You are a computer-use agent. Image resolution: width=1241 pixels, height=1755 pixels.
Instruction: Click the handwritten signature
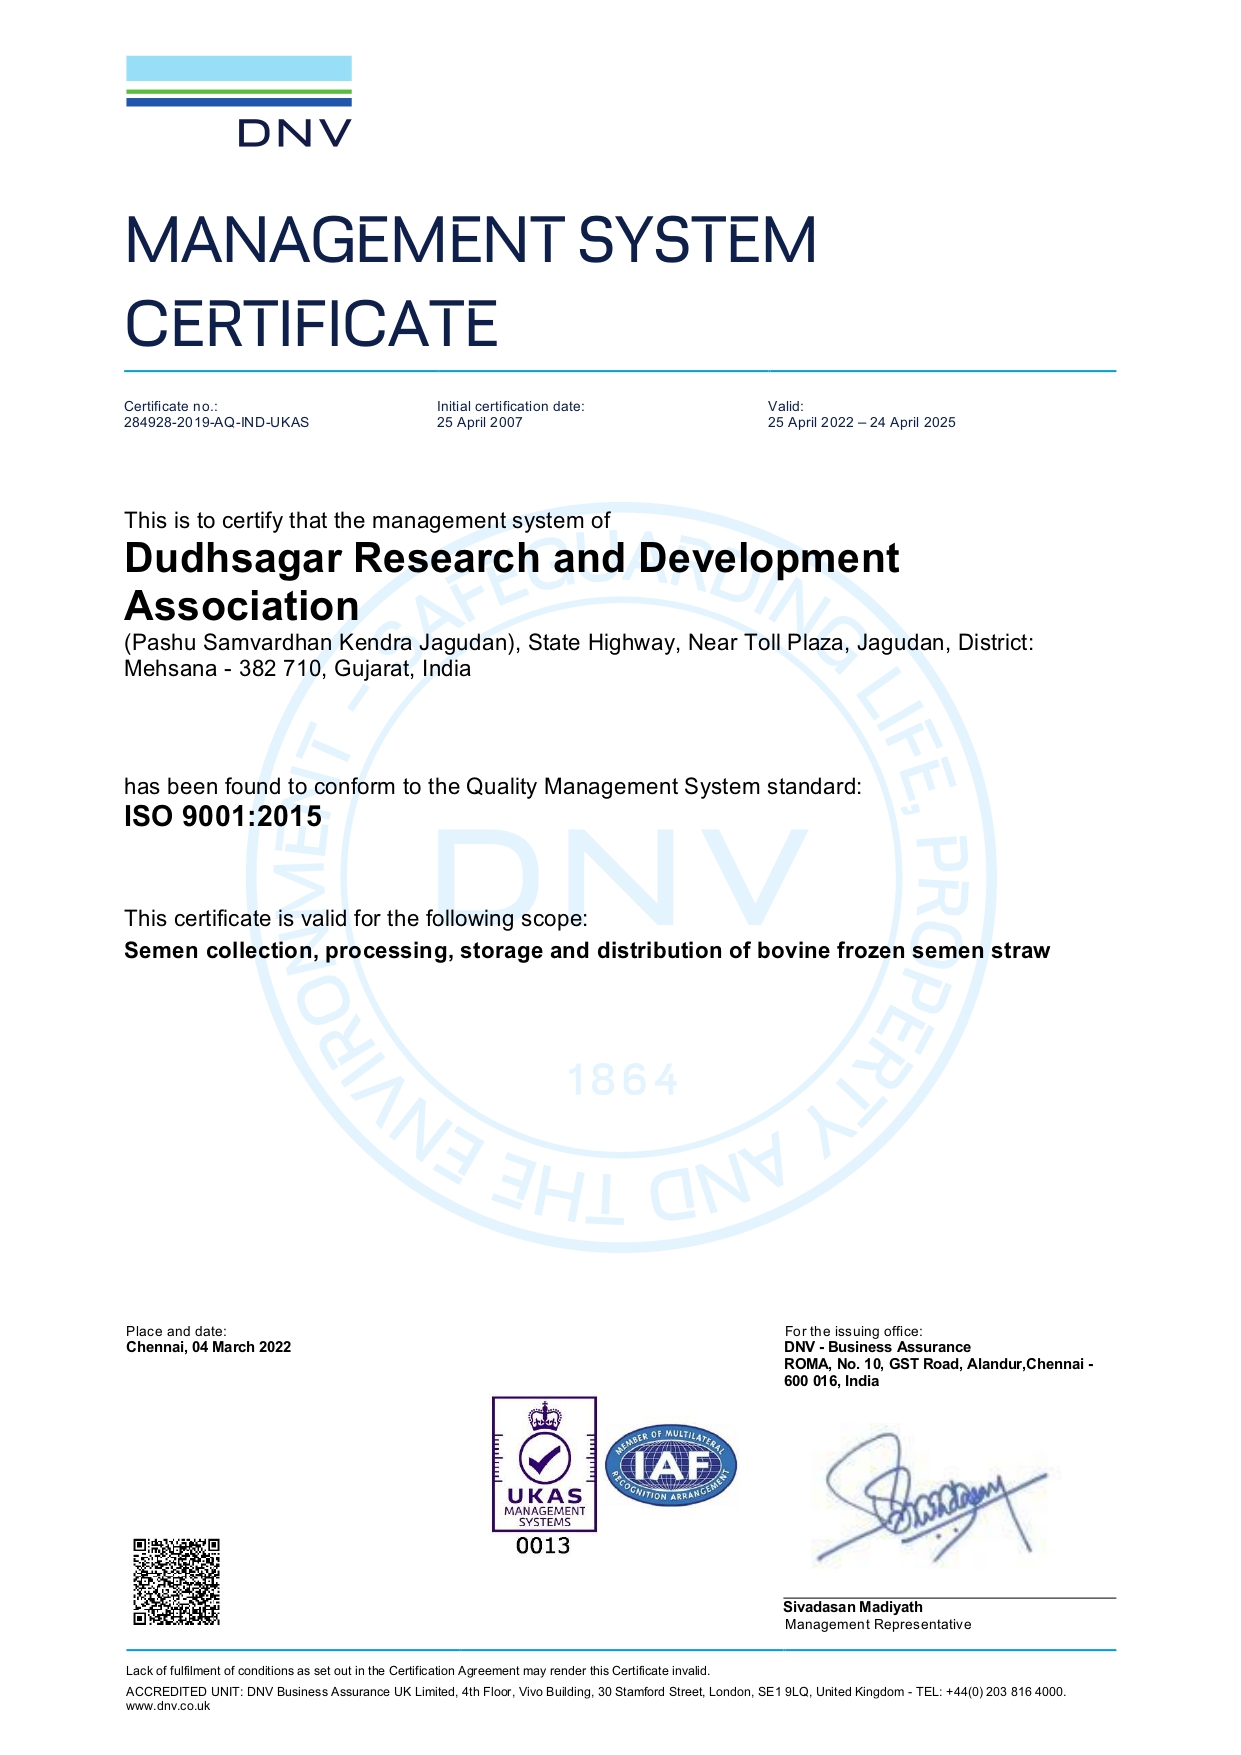pyautogui.click(x=930, y=1500)
